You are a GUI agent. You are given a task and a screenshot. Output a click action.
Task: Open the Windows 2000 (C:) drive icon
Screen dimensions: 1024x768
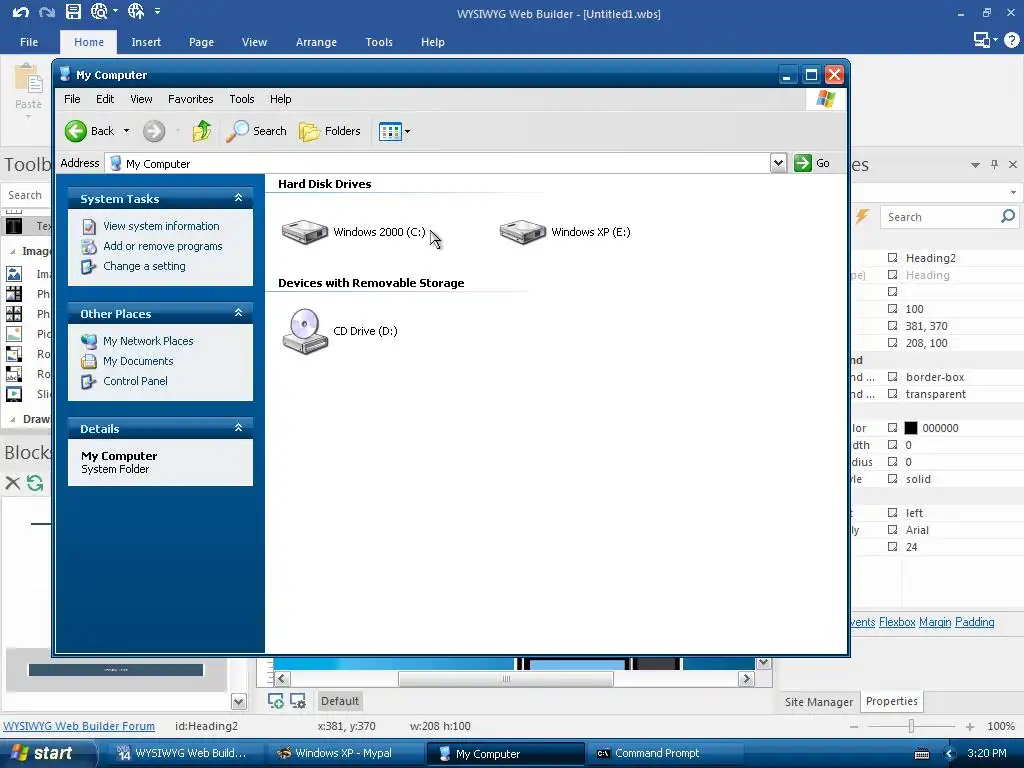(304, 232)
